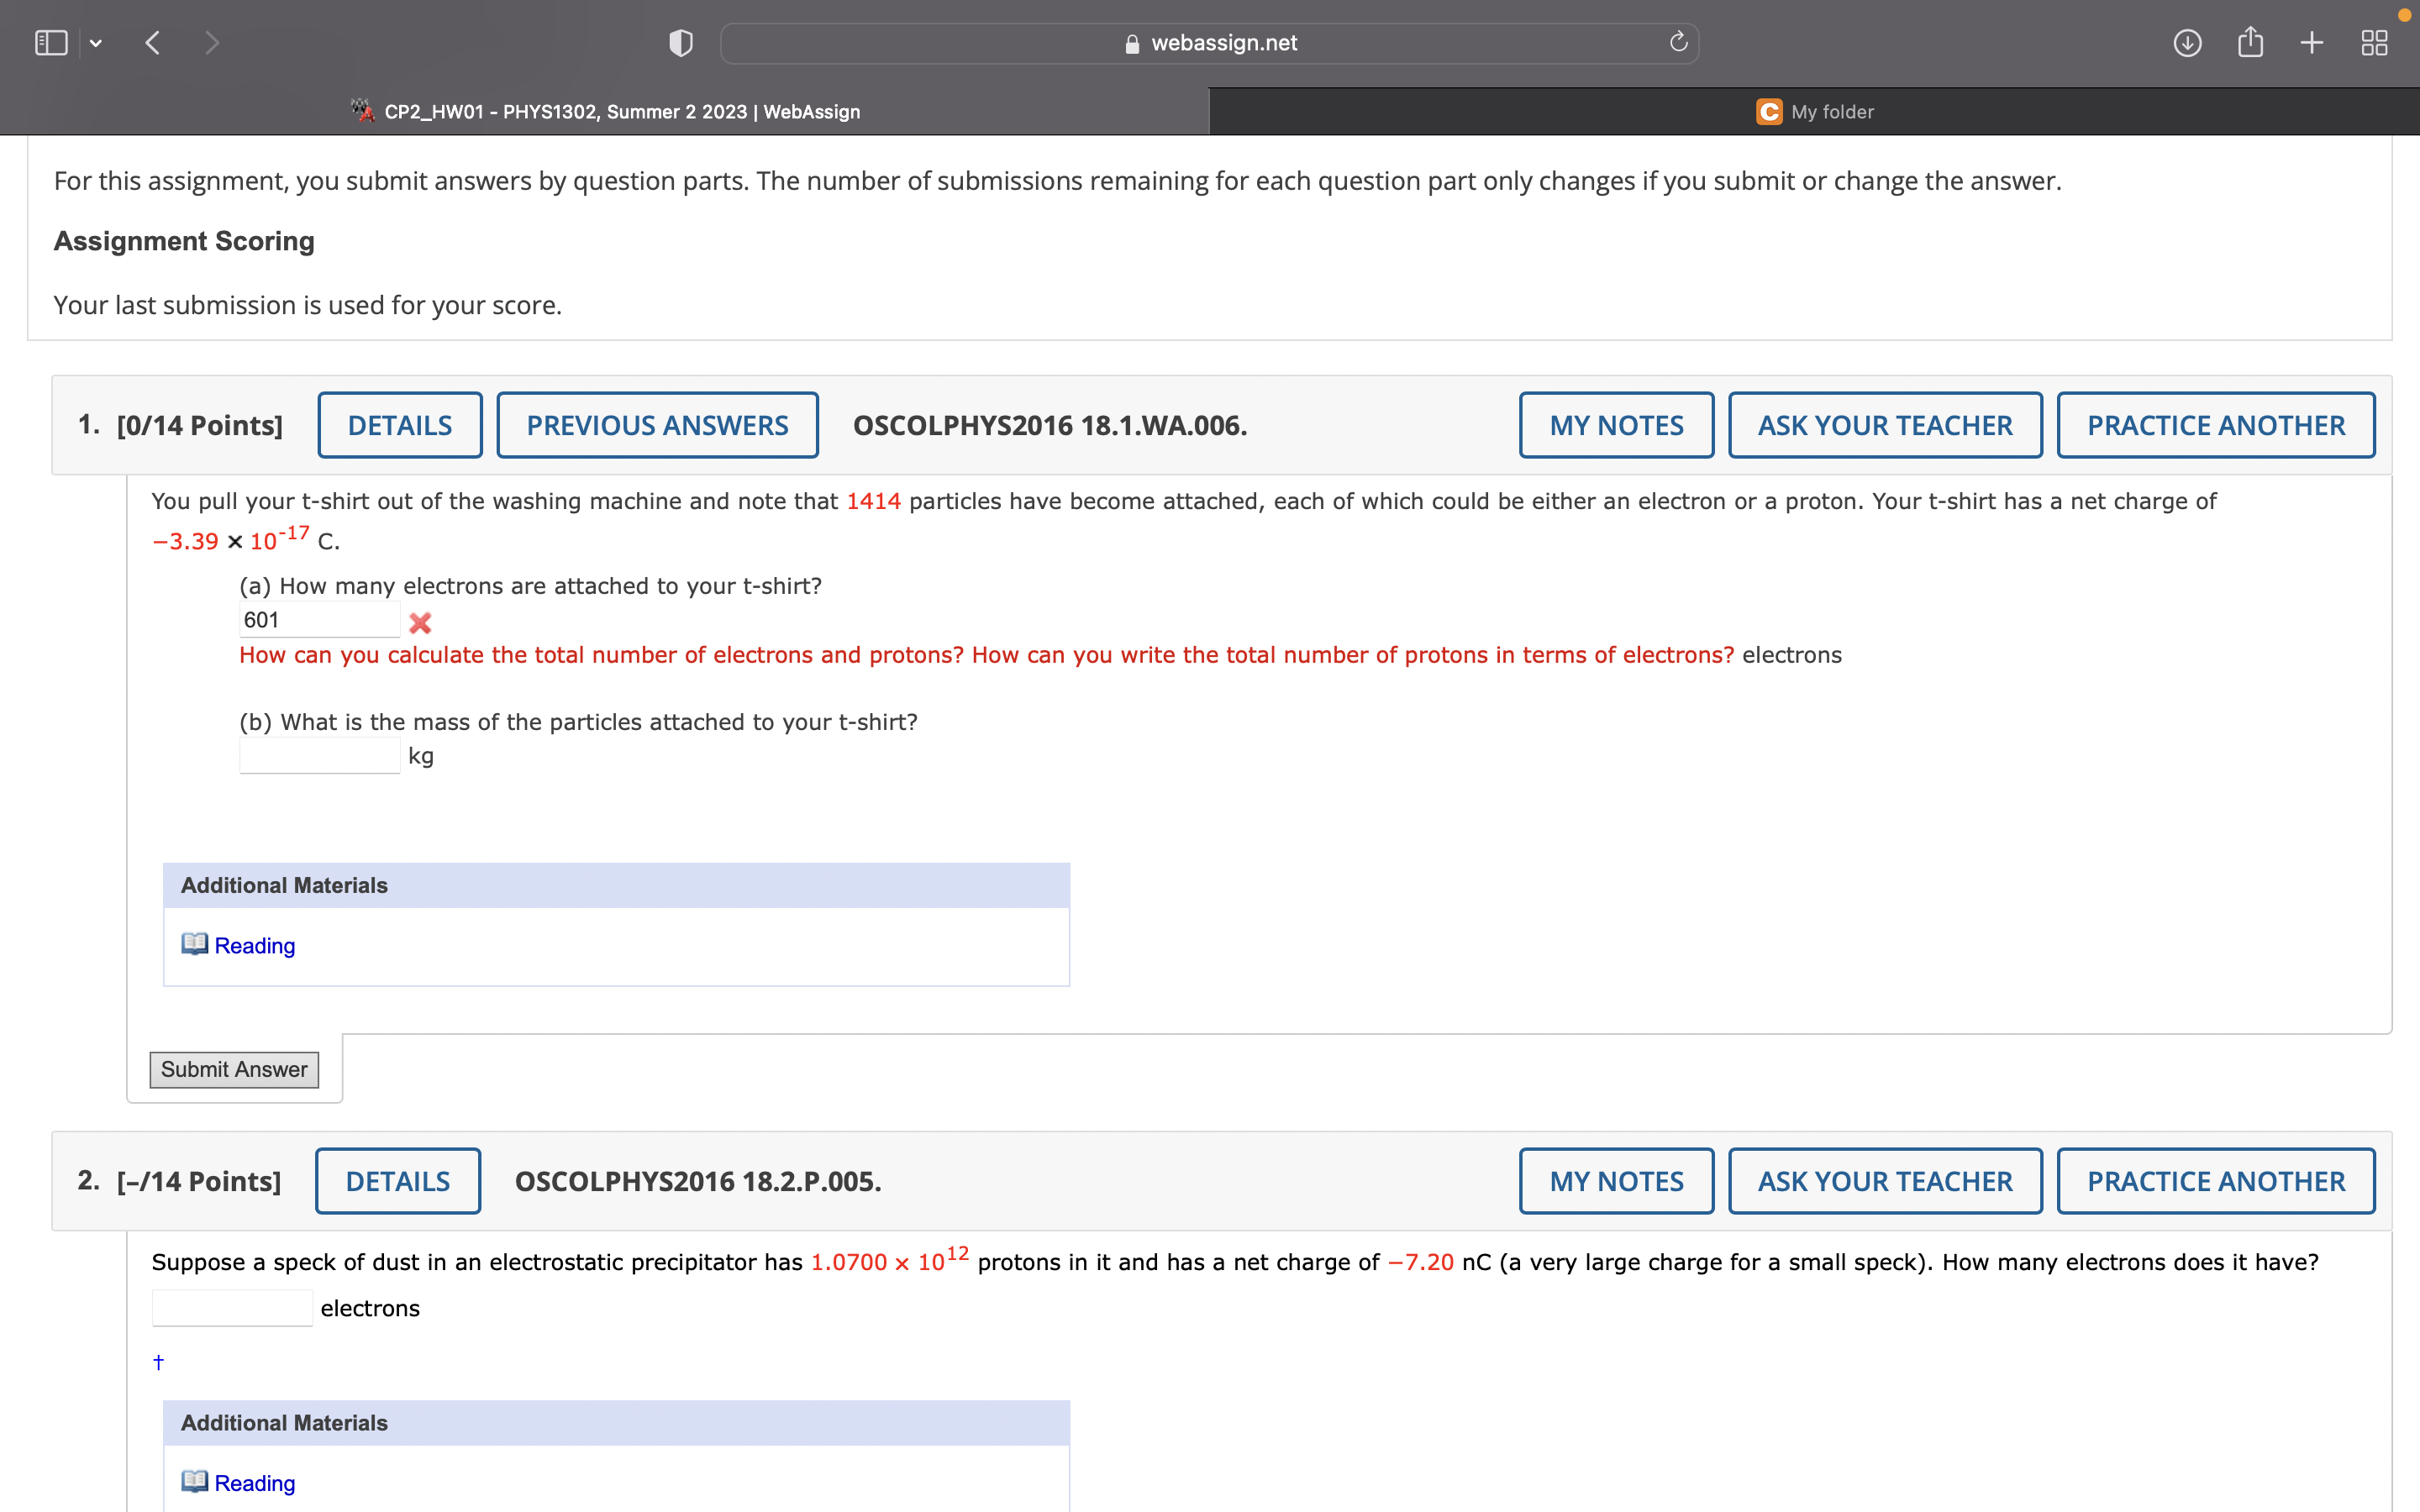The width and height of the screenshot is (2420, 1512).
Task: Click the downloads icon in the toolbar
Action: (2187, 42)
